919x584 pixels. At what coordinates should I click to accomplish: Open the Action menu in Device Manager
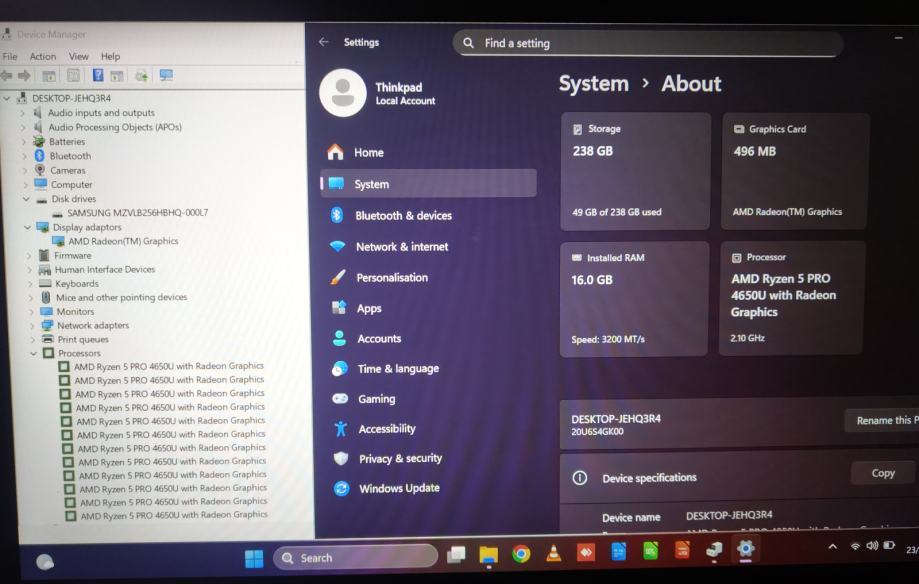pyautogui.click(x=43, y=56)
